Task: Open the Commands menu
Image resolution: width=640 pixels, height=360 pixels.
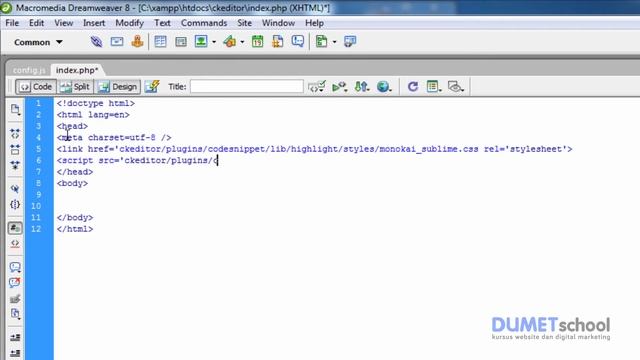Action: pyautogui.click(x=204, y=23)
